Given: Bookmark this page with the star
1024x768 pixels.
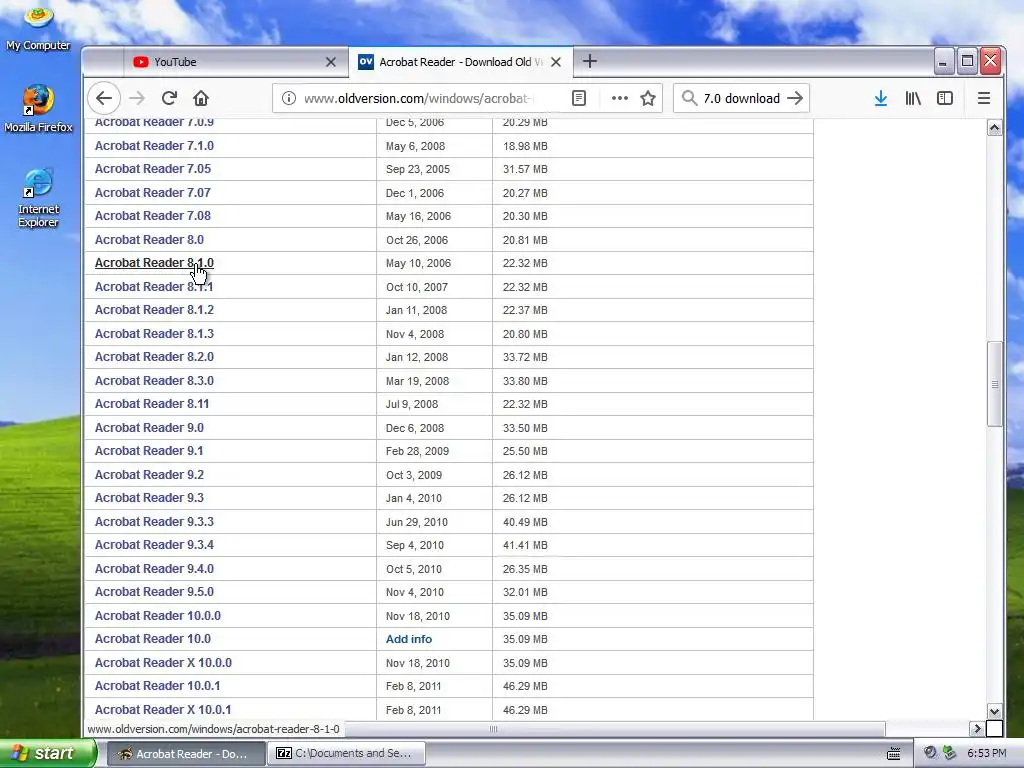Looking at the screenshot, I should click(648, 98).
